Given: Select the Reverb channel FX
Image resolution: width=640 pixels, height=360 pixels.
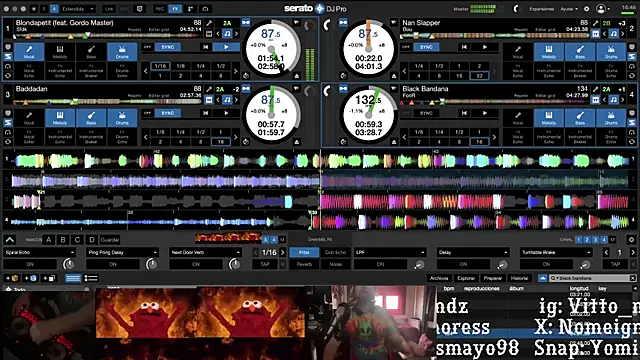Looking at the screenshot, I should pyautogui.click(x=304, y=264).
